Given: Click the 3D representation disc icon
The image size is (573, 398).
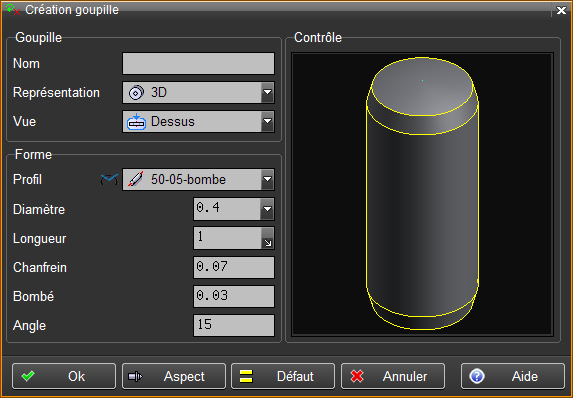Looking at the screenshot, I should coord(136,93).
